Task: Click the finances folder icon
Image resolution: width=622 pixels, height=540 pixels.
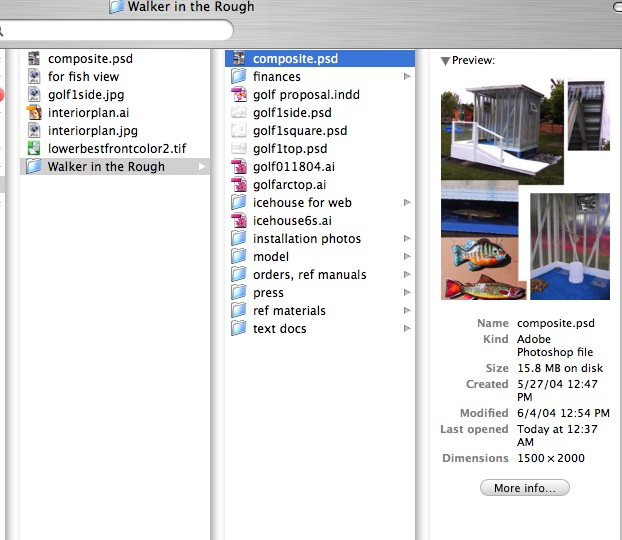Action: pyautogui.click(x=239, y=77)
